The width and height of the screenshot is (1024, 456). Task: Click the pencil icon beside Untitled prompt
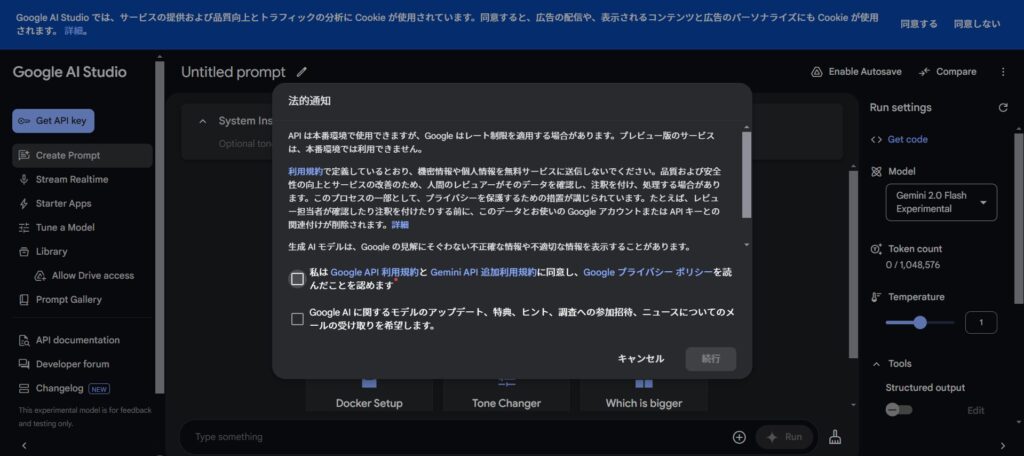pyautogui.click(x=301, y=72)
